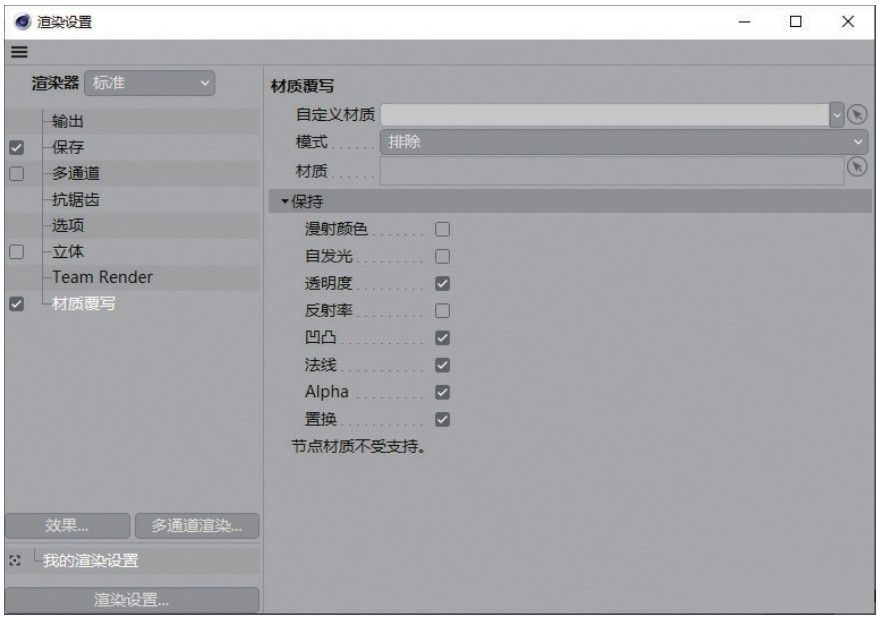Disable the 材质覆写 checkbox in sidebar

point(17,304)
